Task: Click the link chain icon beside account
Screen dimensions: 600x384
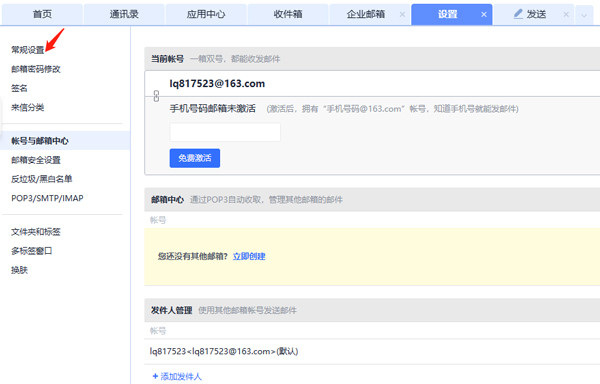Action: click(x=156, y=96)
